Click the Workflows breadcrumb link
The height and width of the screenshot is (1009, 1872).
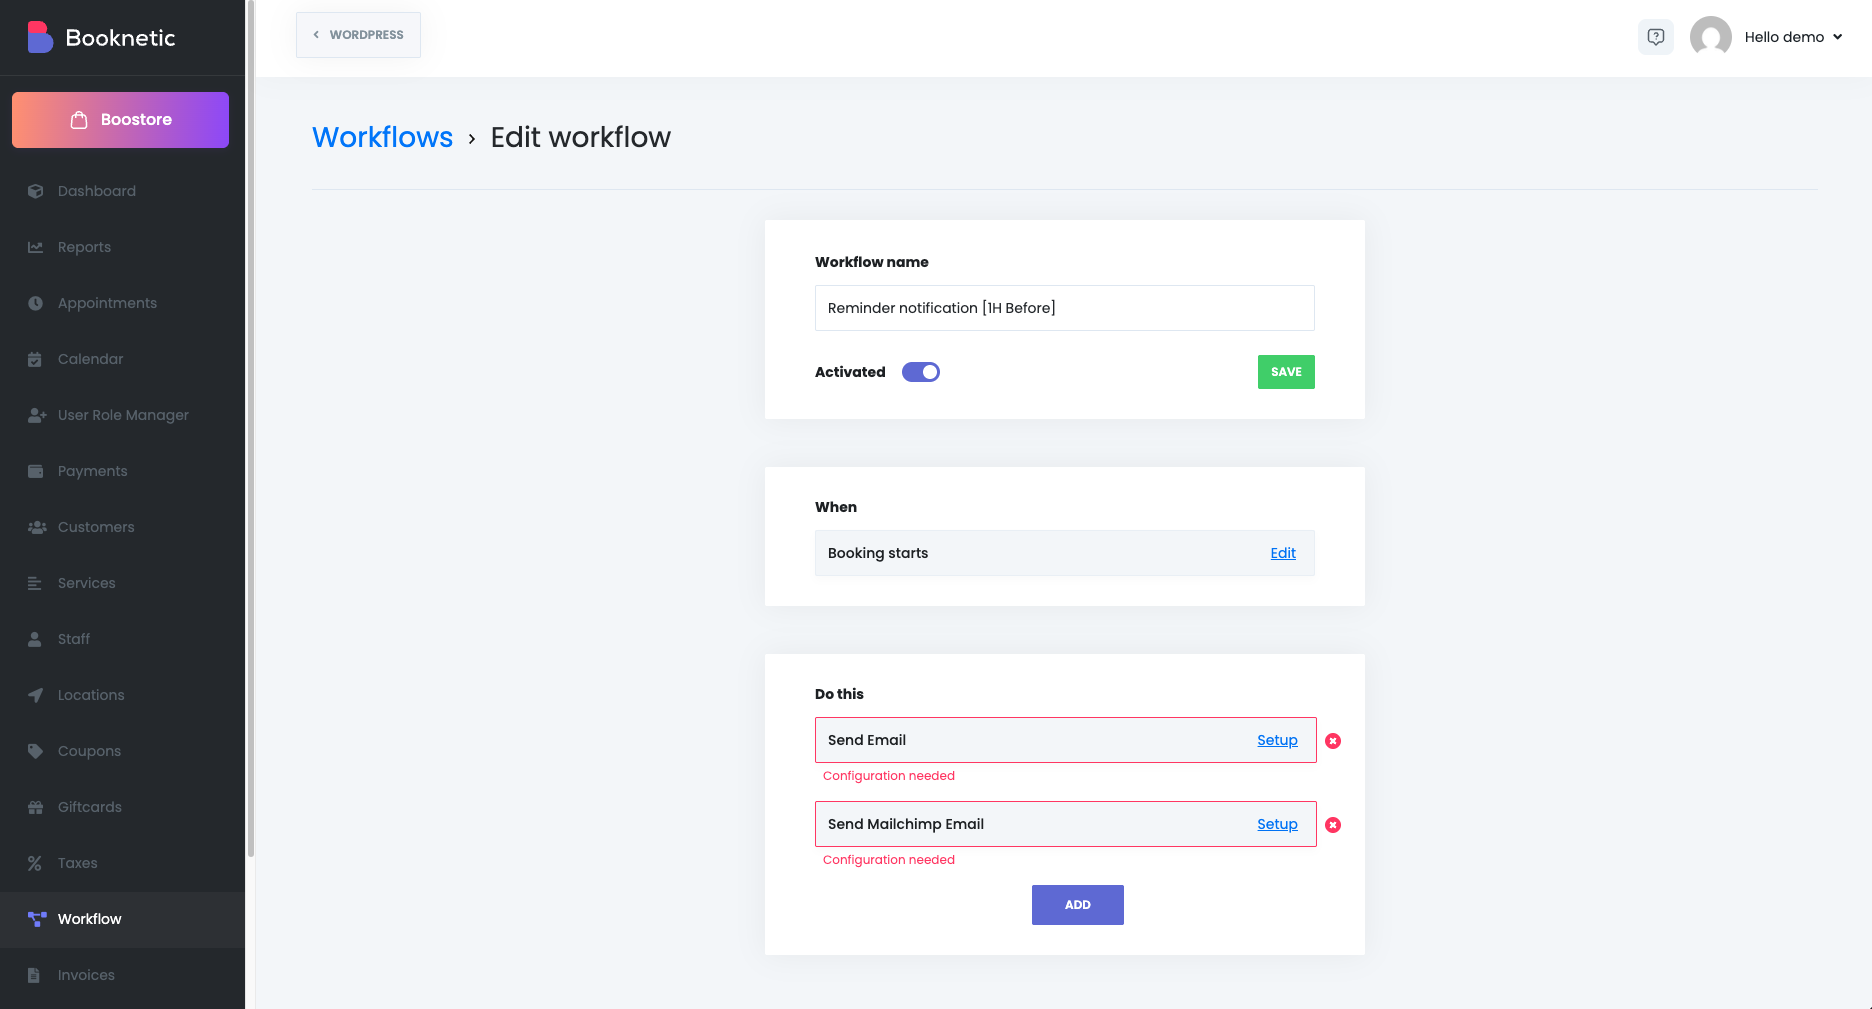(382, 137)
